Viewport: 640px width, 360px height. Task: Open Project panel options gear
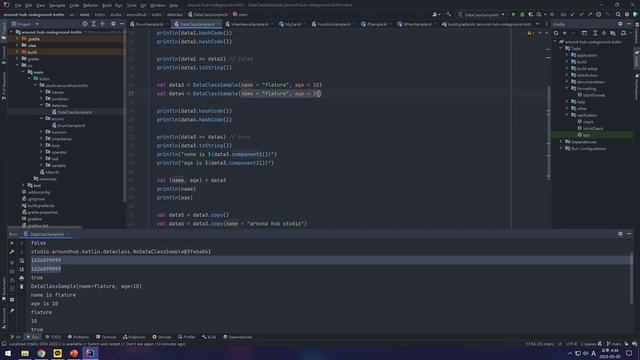click(x=113, y=24)
